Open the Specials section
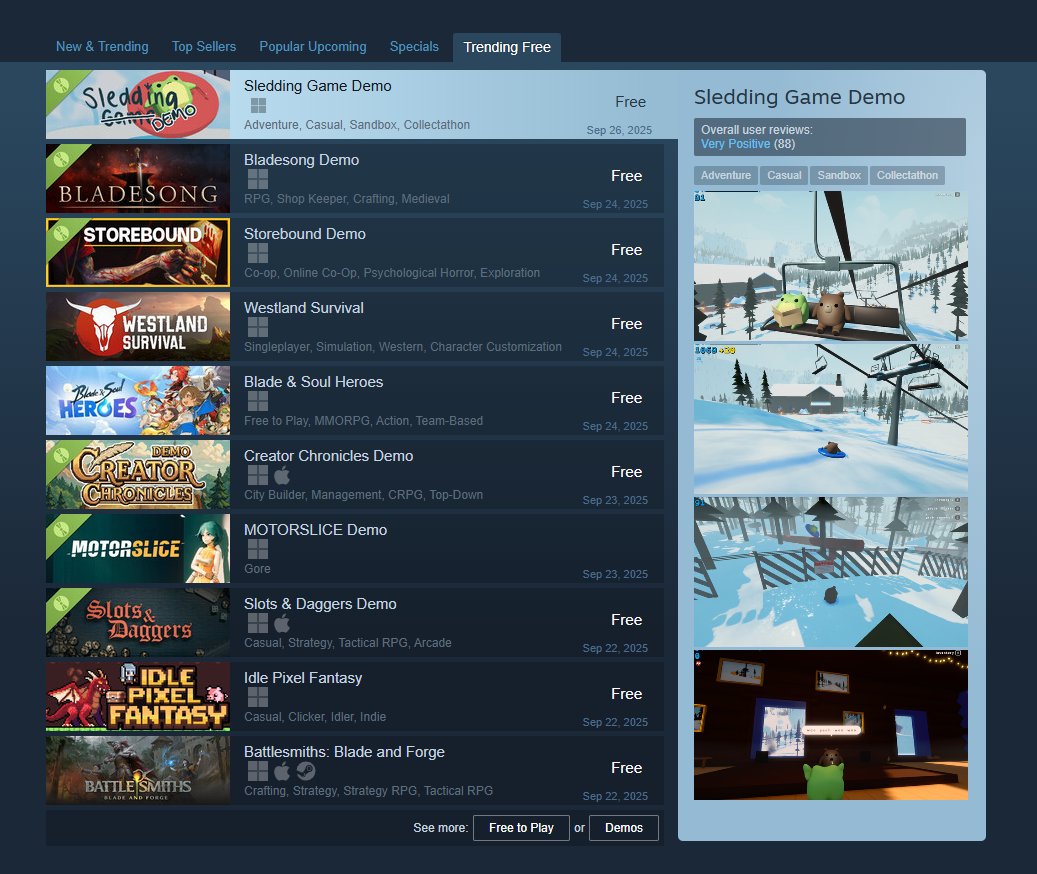This screenshot has height=874, width=1037. pos(414,46)
